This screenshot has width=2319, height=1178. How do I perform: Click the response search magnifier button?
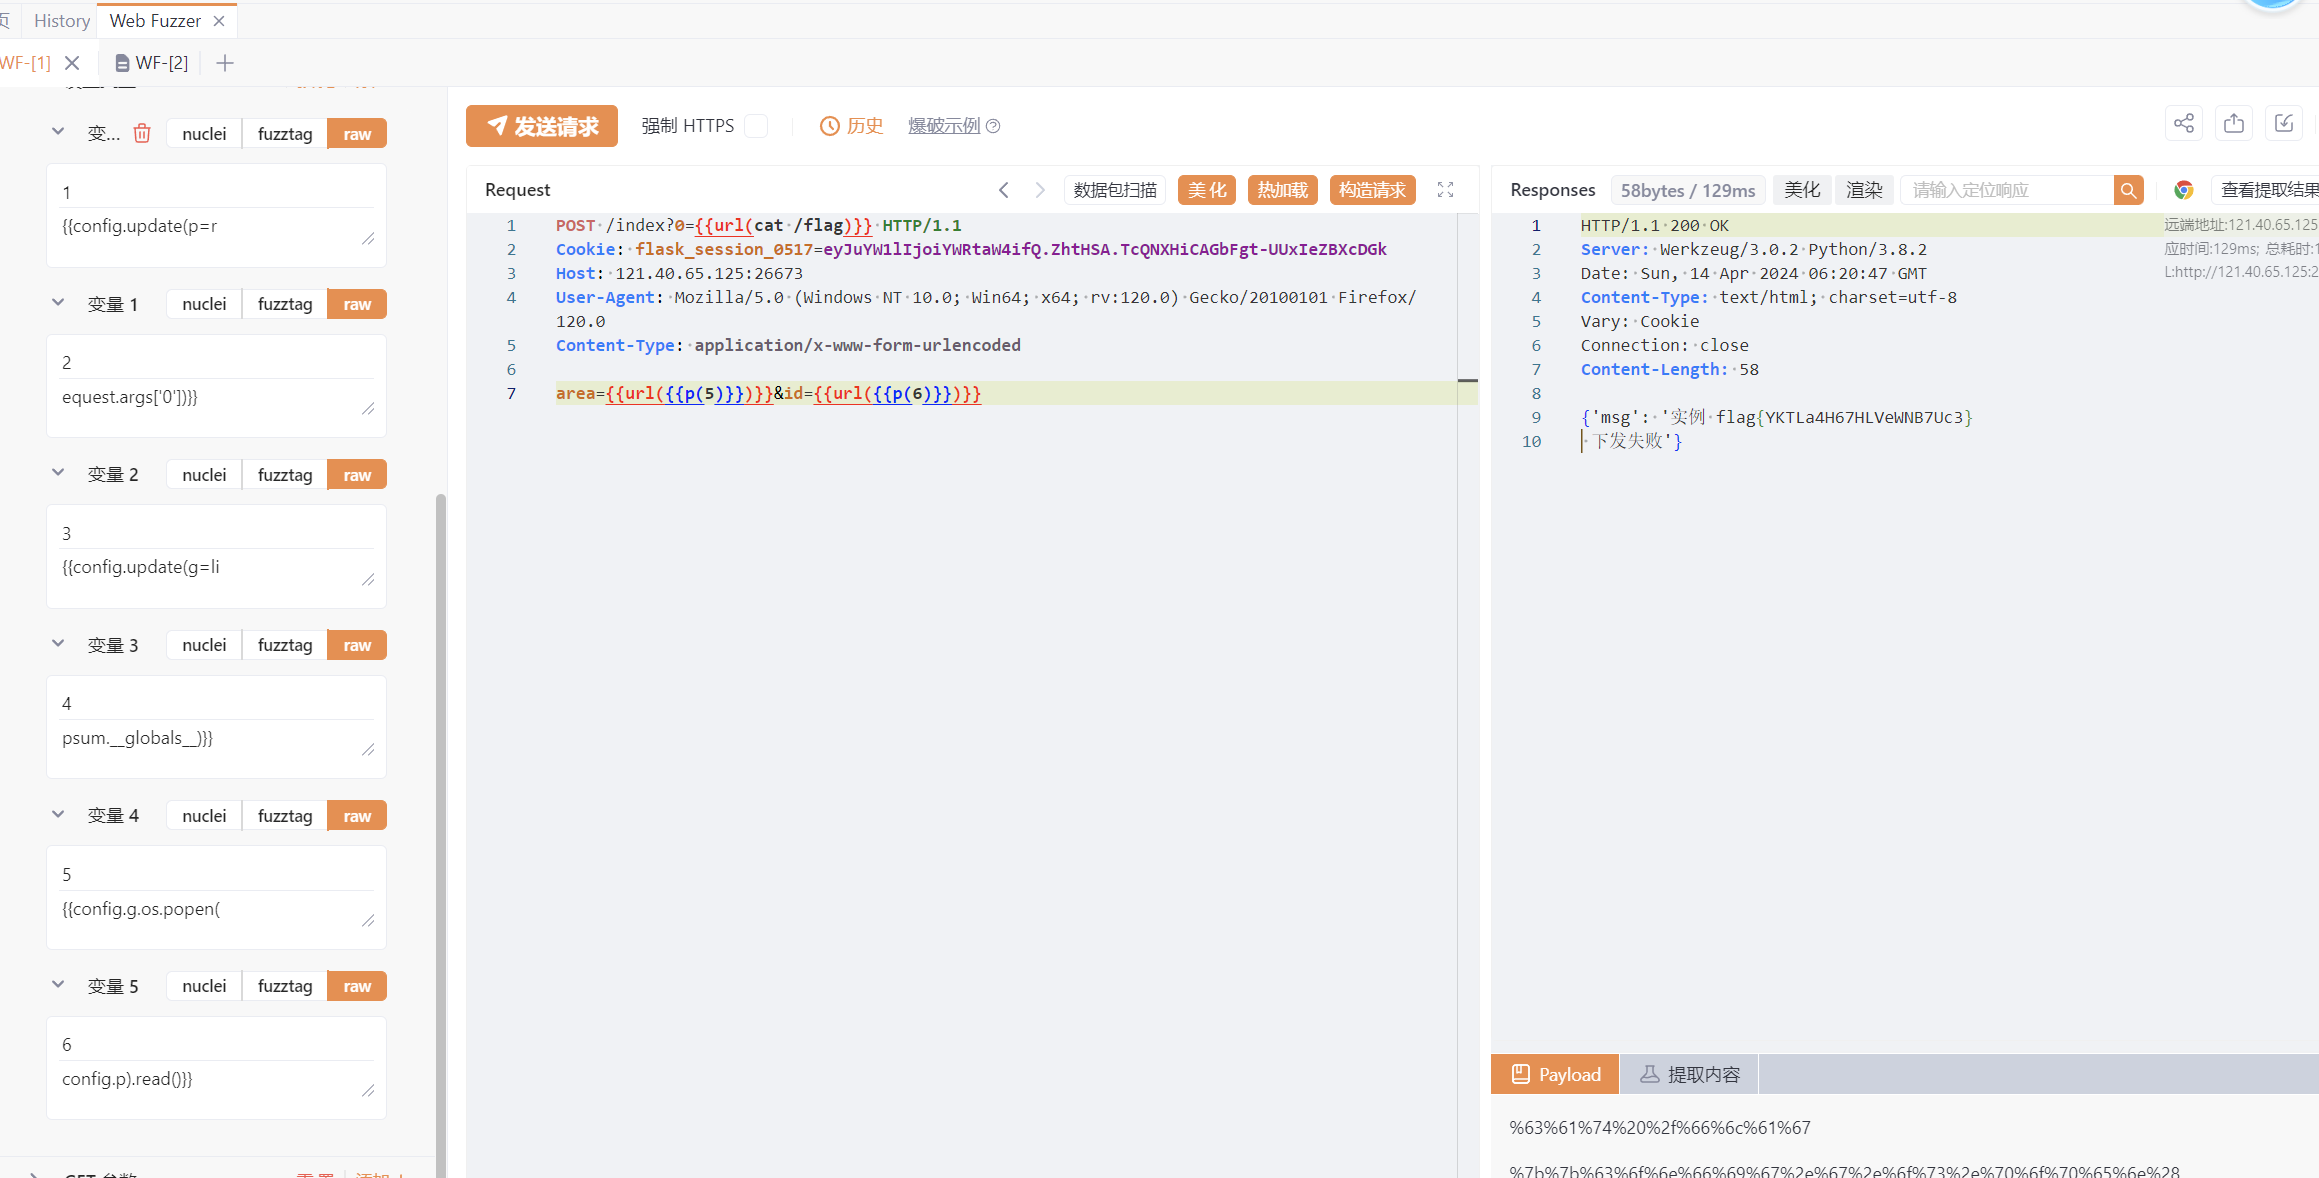point(2128,190)
